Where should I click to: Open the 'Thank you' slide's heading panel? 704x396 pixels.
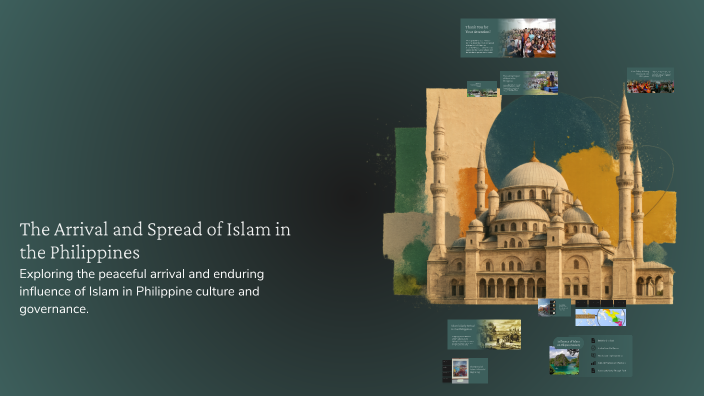480,38
